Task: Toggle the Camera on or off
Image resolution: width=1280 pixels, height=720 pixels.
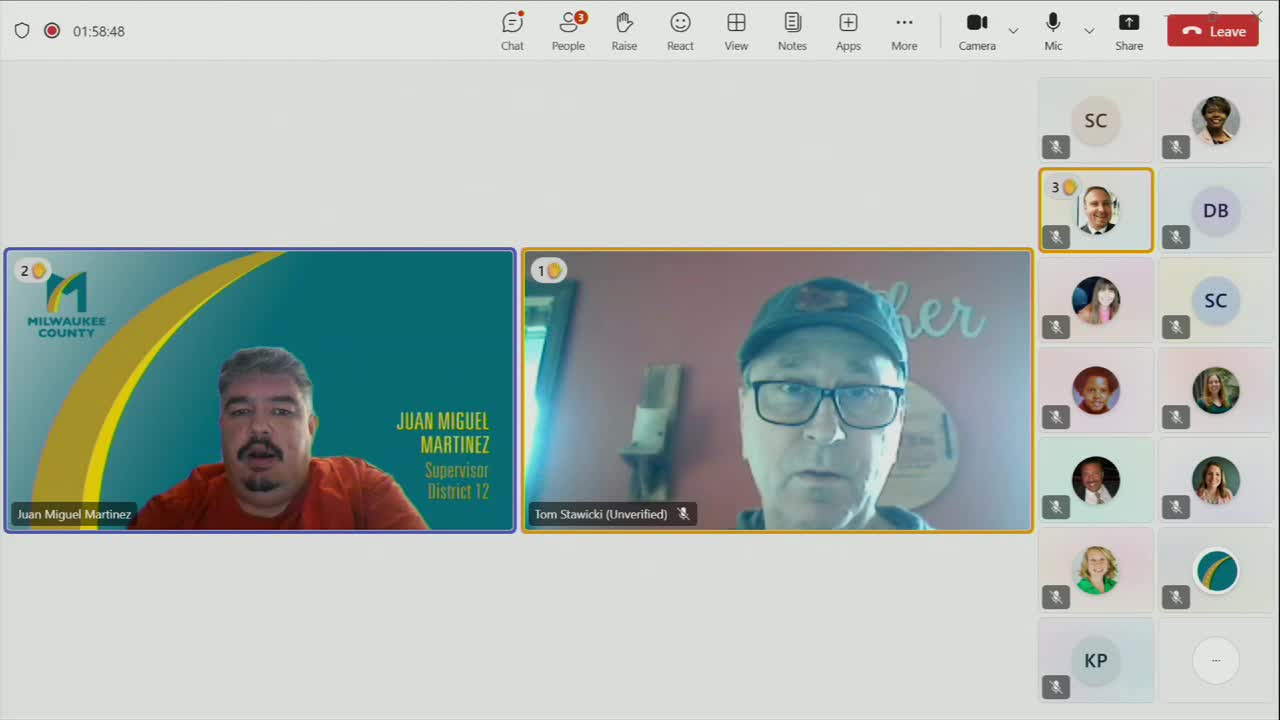Action: pos(977,31)
